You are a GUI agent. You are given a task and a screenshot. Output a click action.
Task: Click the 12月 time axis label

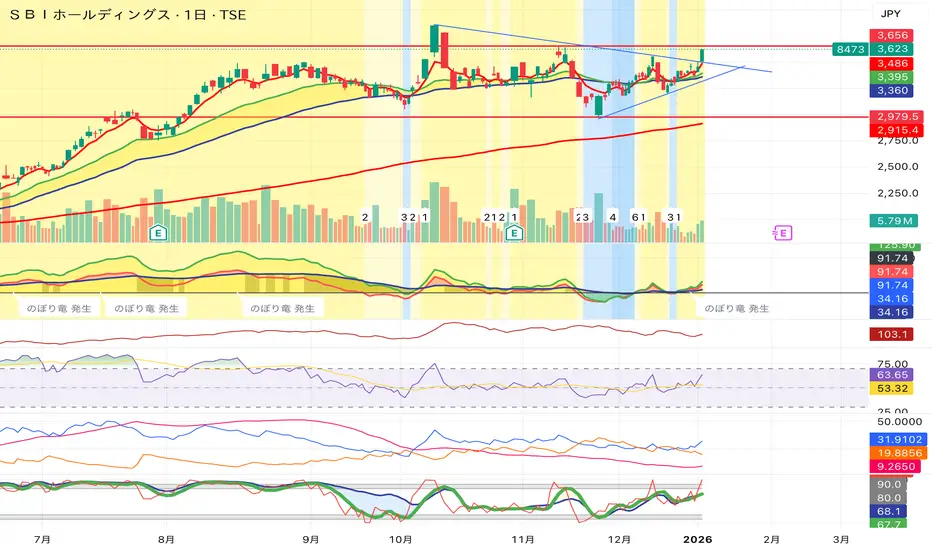(x=619, y=539)
